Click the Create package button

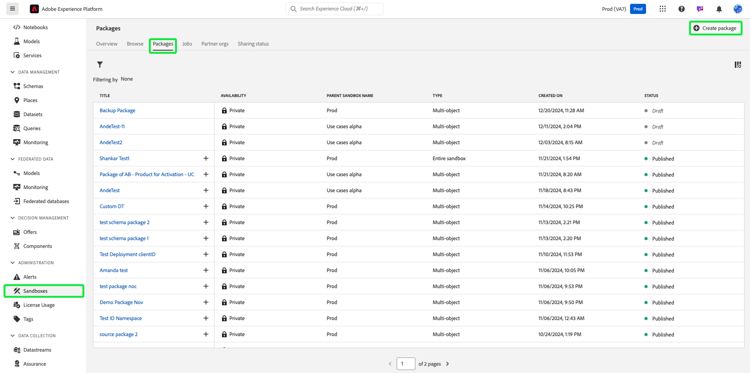(715, 28)
